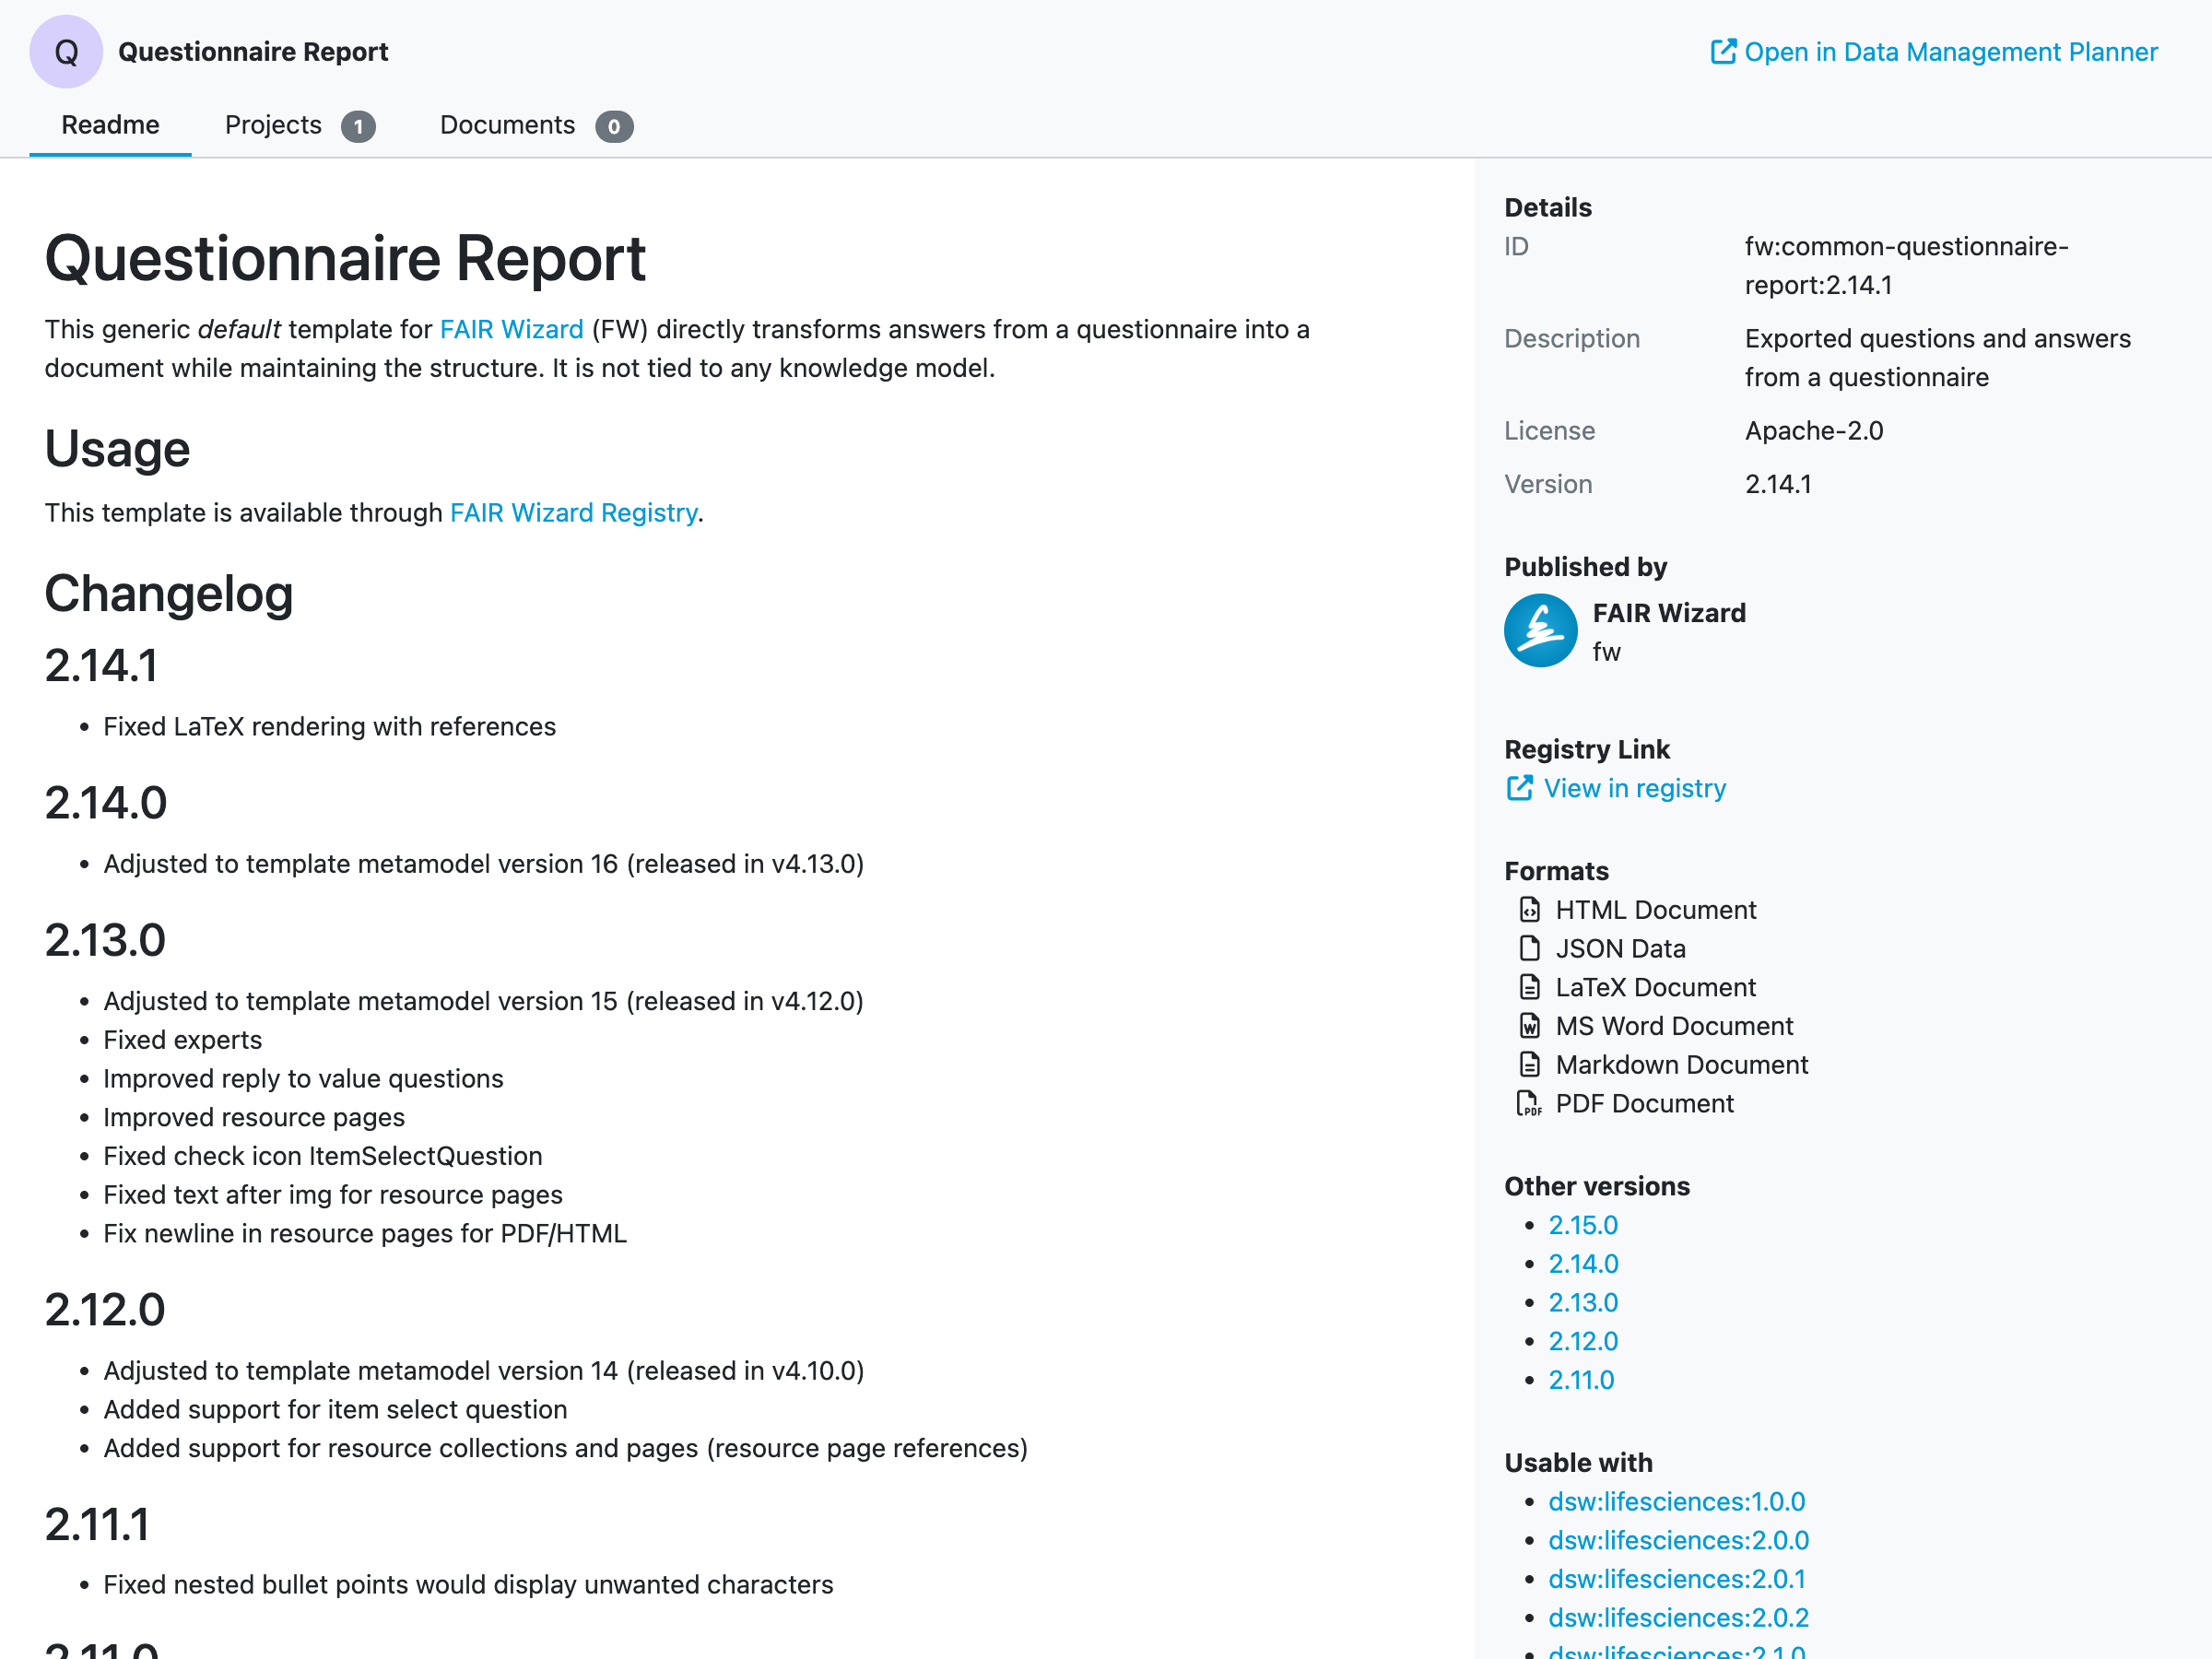Click the 2.11.1 changelog heading

[x=97, y=1526]
